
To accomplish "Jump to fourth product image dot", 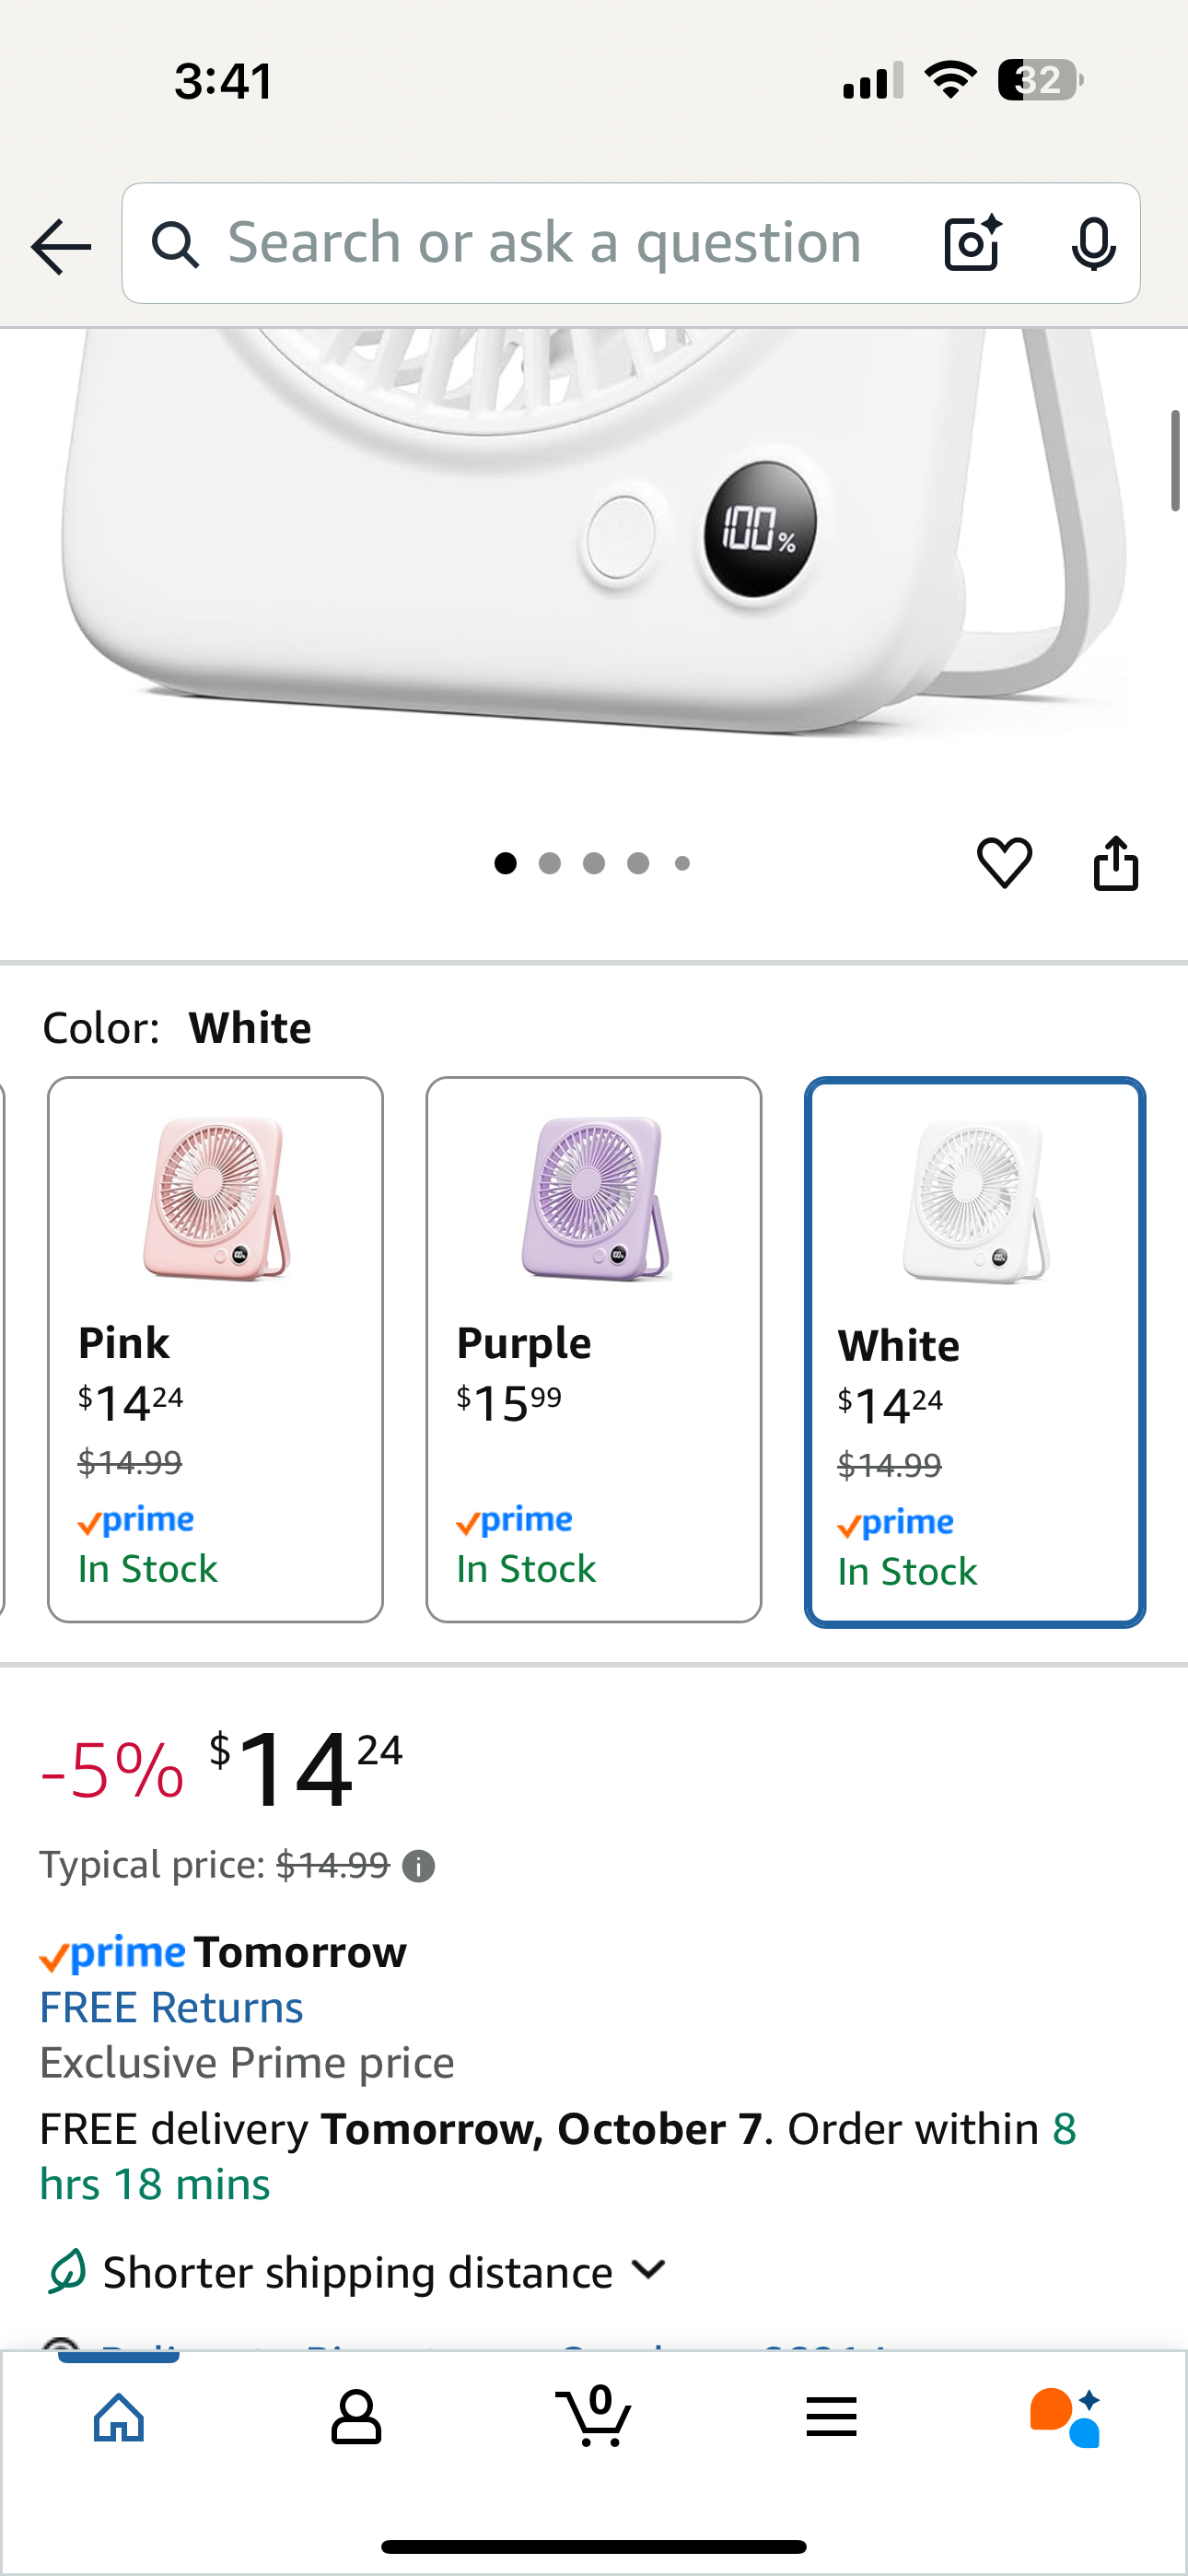I will [x=638, y=863].
